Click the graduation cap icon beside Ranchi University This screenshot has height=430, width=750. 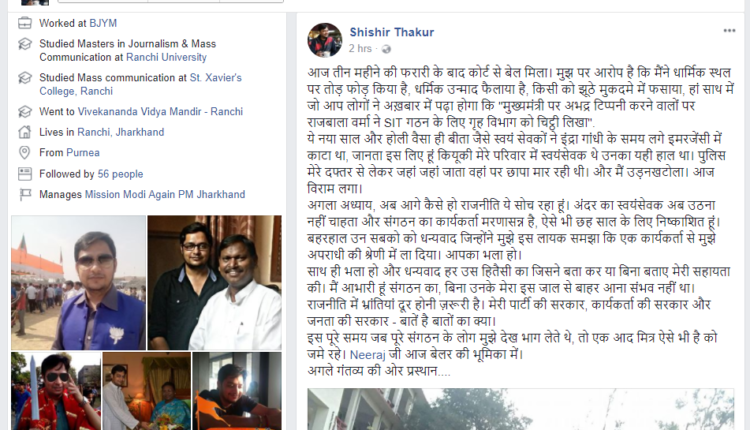pyautogui.click(x=25, y=44)
